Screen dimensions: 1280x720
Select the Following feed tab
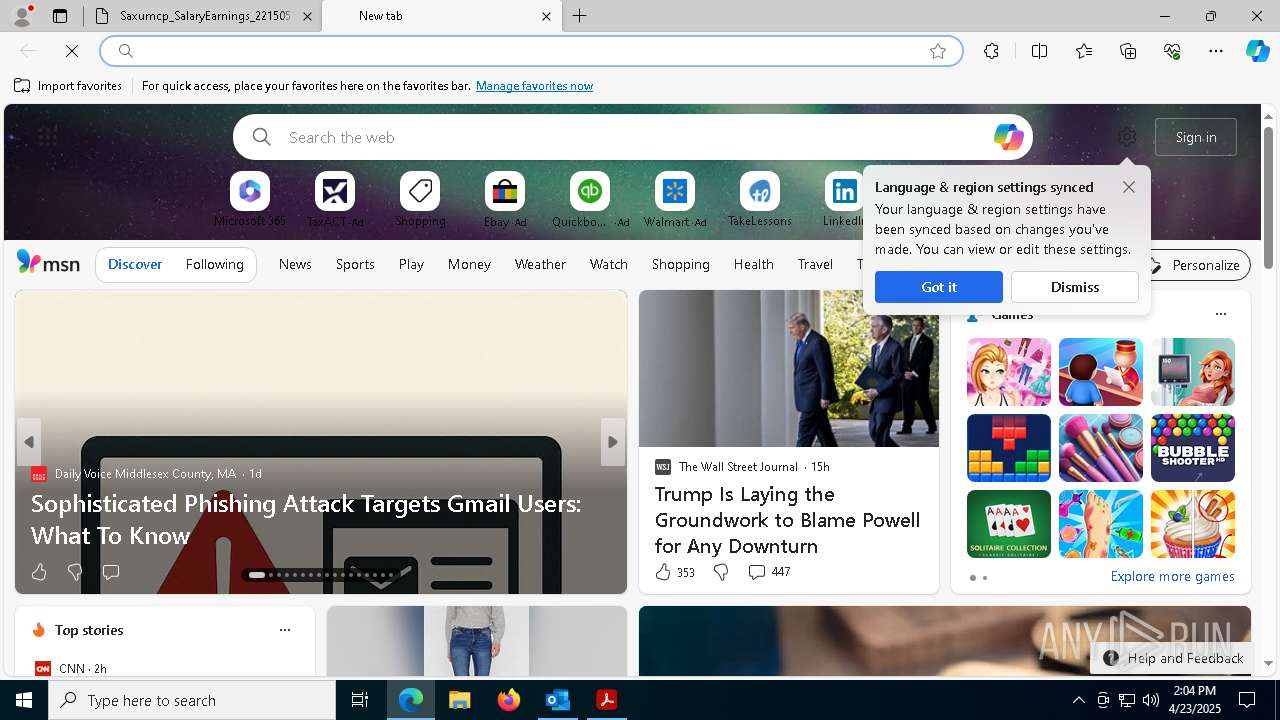tap(214, 264)
